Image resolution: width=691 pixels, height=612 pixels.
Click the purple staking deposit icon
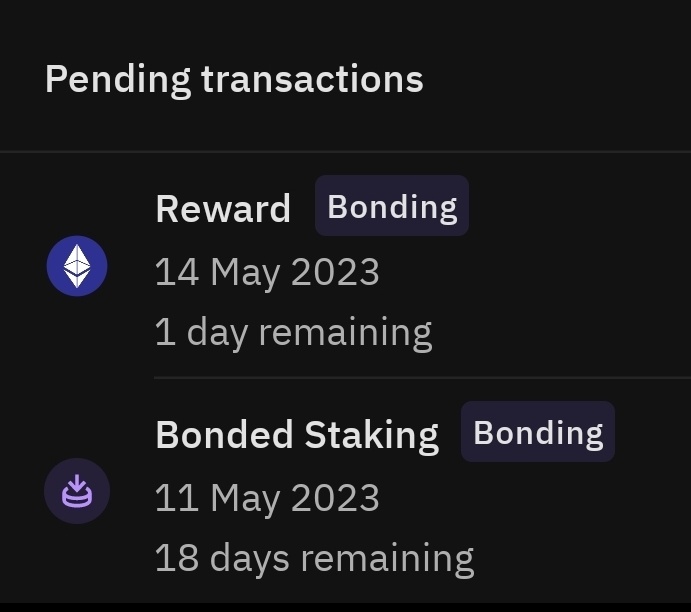coord(77,491)
